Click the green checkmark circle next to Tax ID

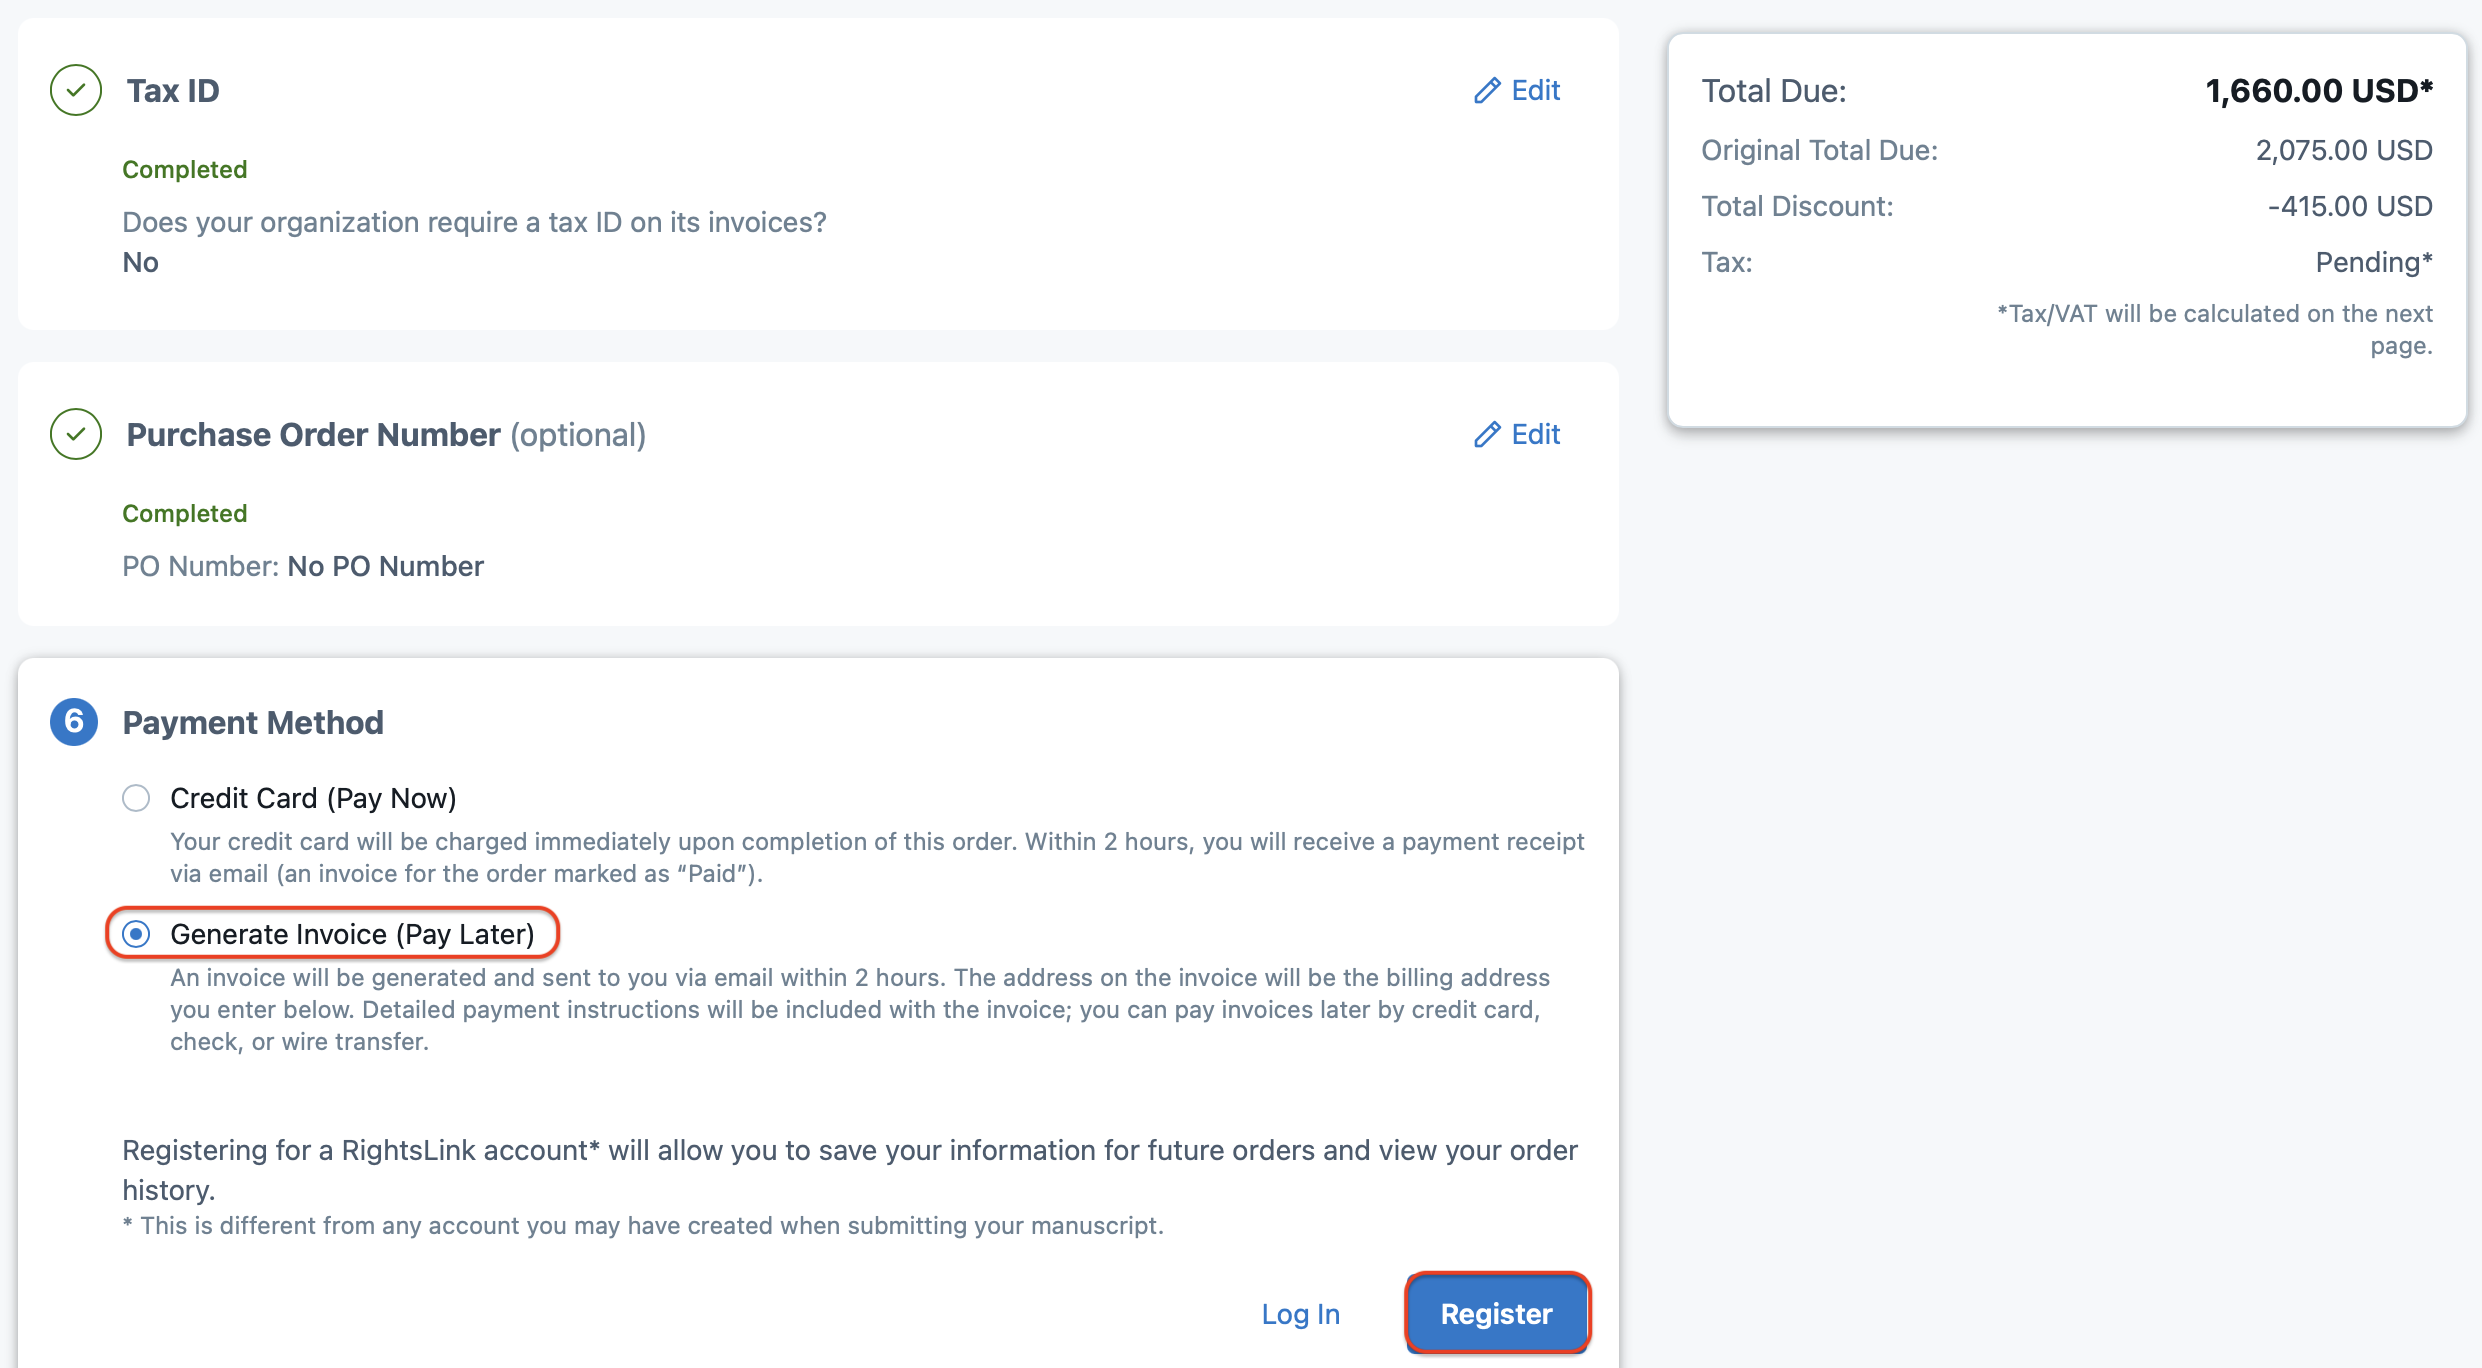pos(76,90)
